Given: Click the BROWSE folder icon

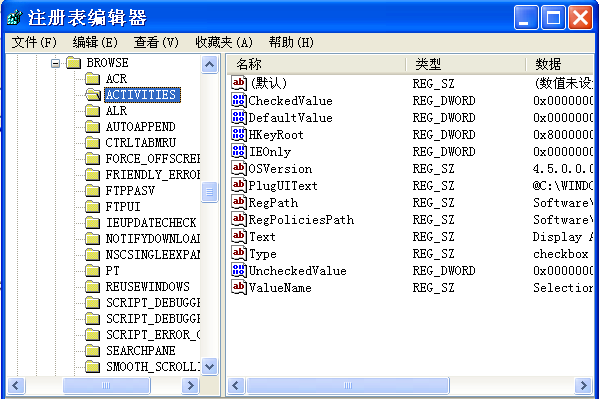Looking at the screenshot, I should (x=73, y=63).
